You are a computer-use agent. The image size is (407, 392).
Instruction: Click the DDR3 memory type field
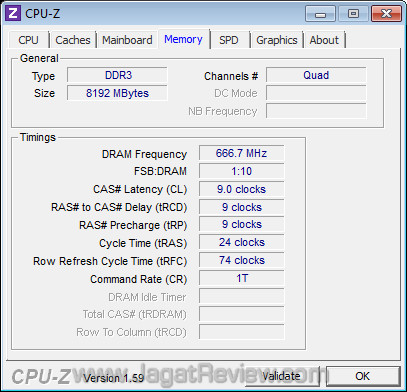pos(117,75)
